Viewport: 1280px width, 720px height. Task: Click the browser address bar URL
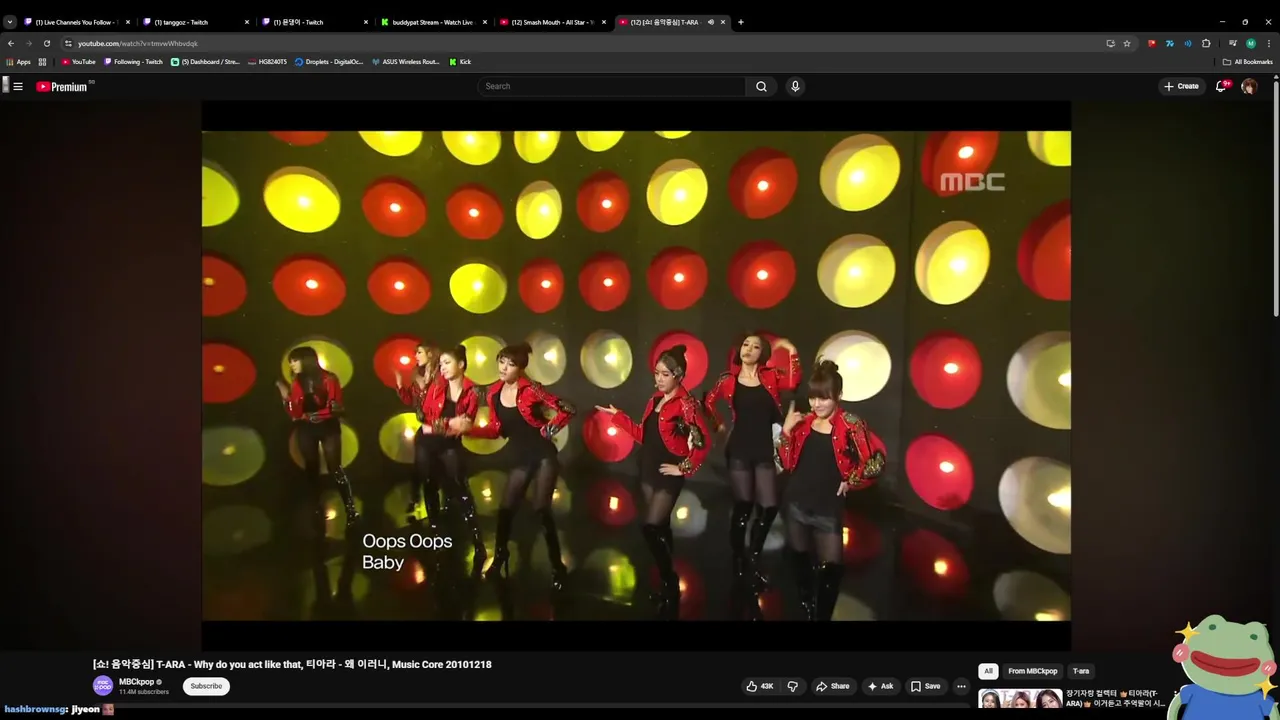coord(138,43)
